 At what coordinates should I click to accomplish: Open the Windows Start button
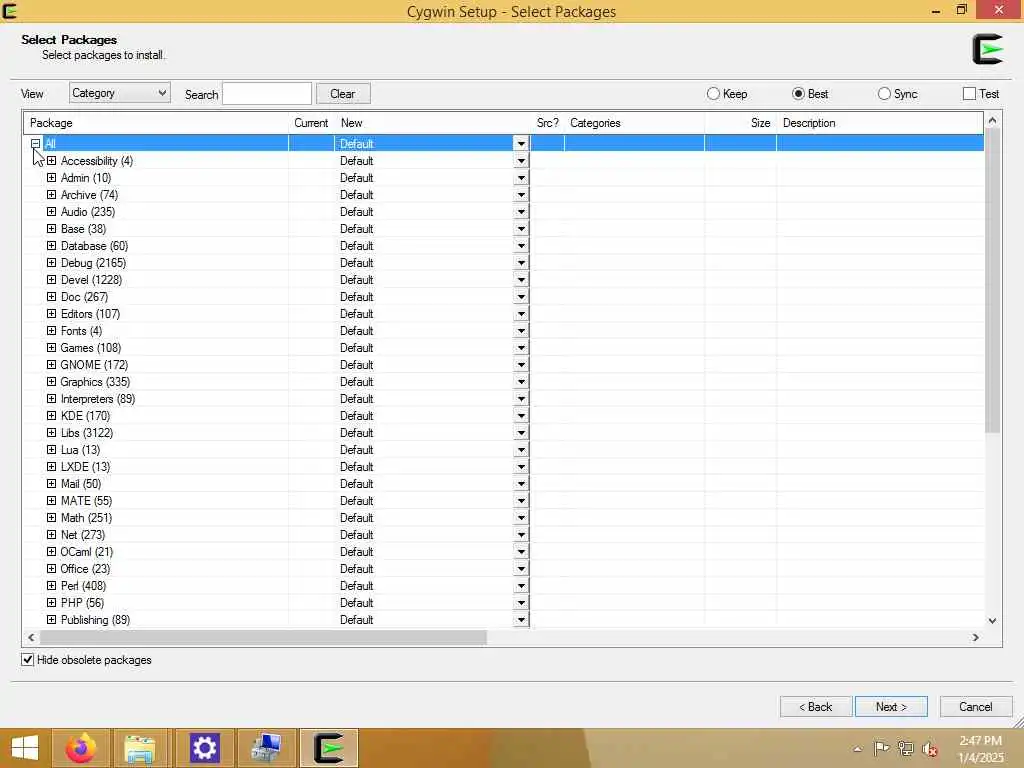point(25,748)
